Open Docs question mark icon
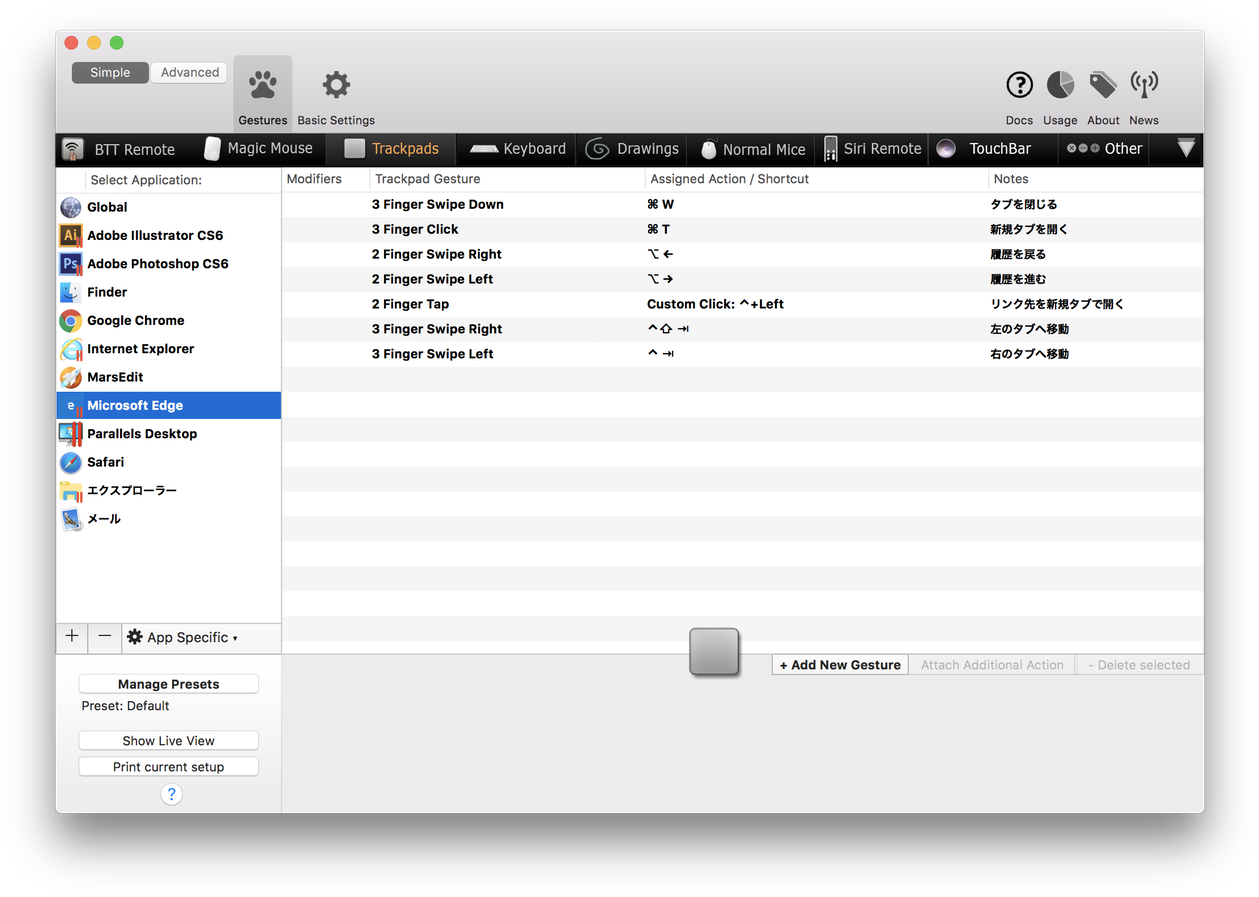Viewport: 1259px width, 897px height. 1019,86
